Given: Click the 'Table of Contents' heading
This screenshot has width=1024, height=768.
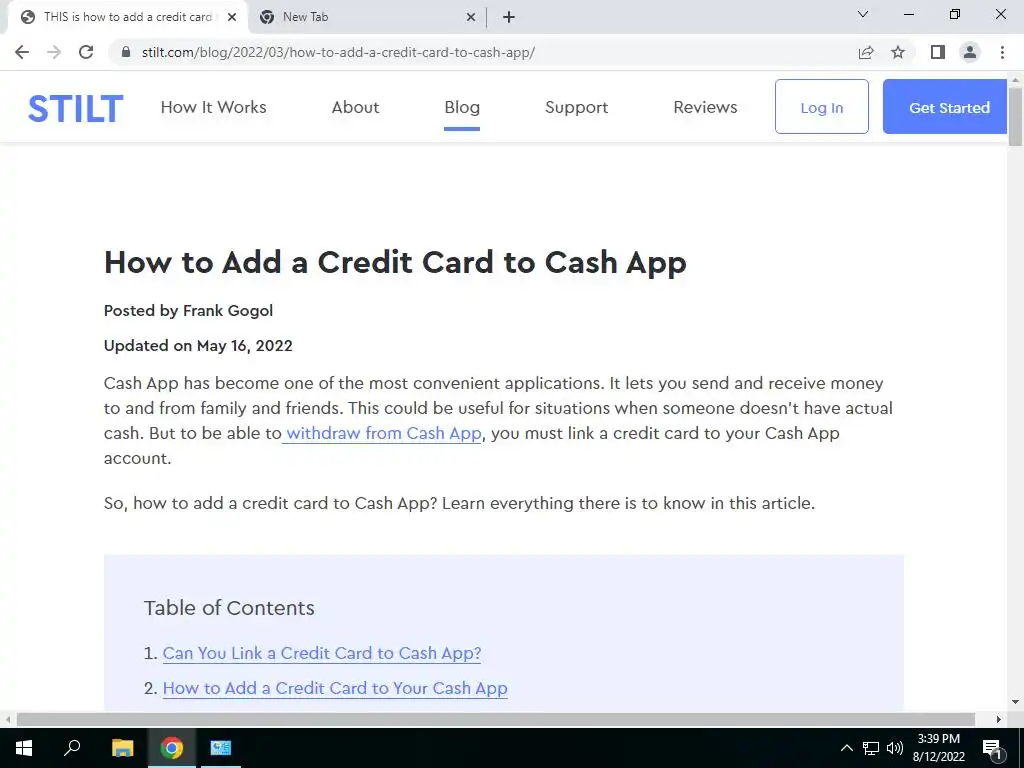Looking at the screenshot, I should coord(229,608).
